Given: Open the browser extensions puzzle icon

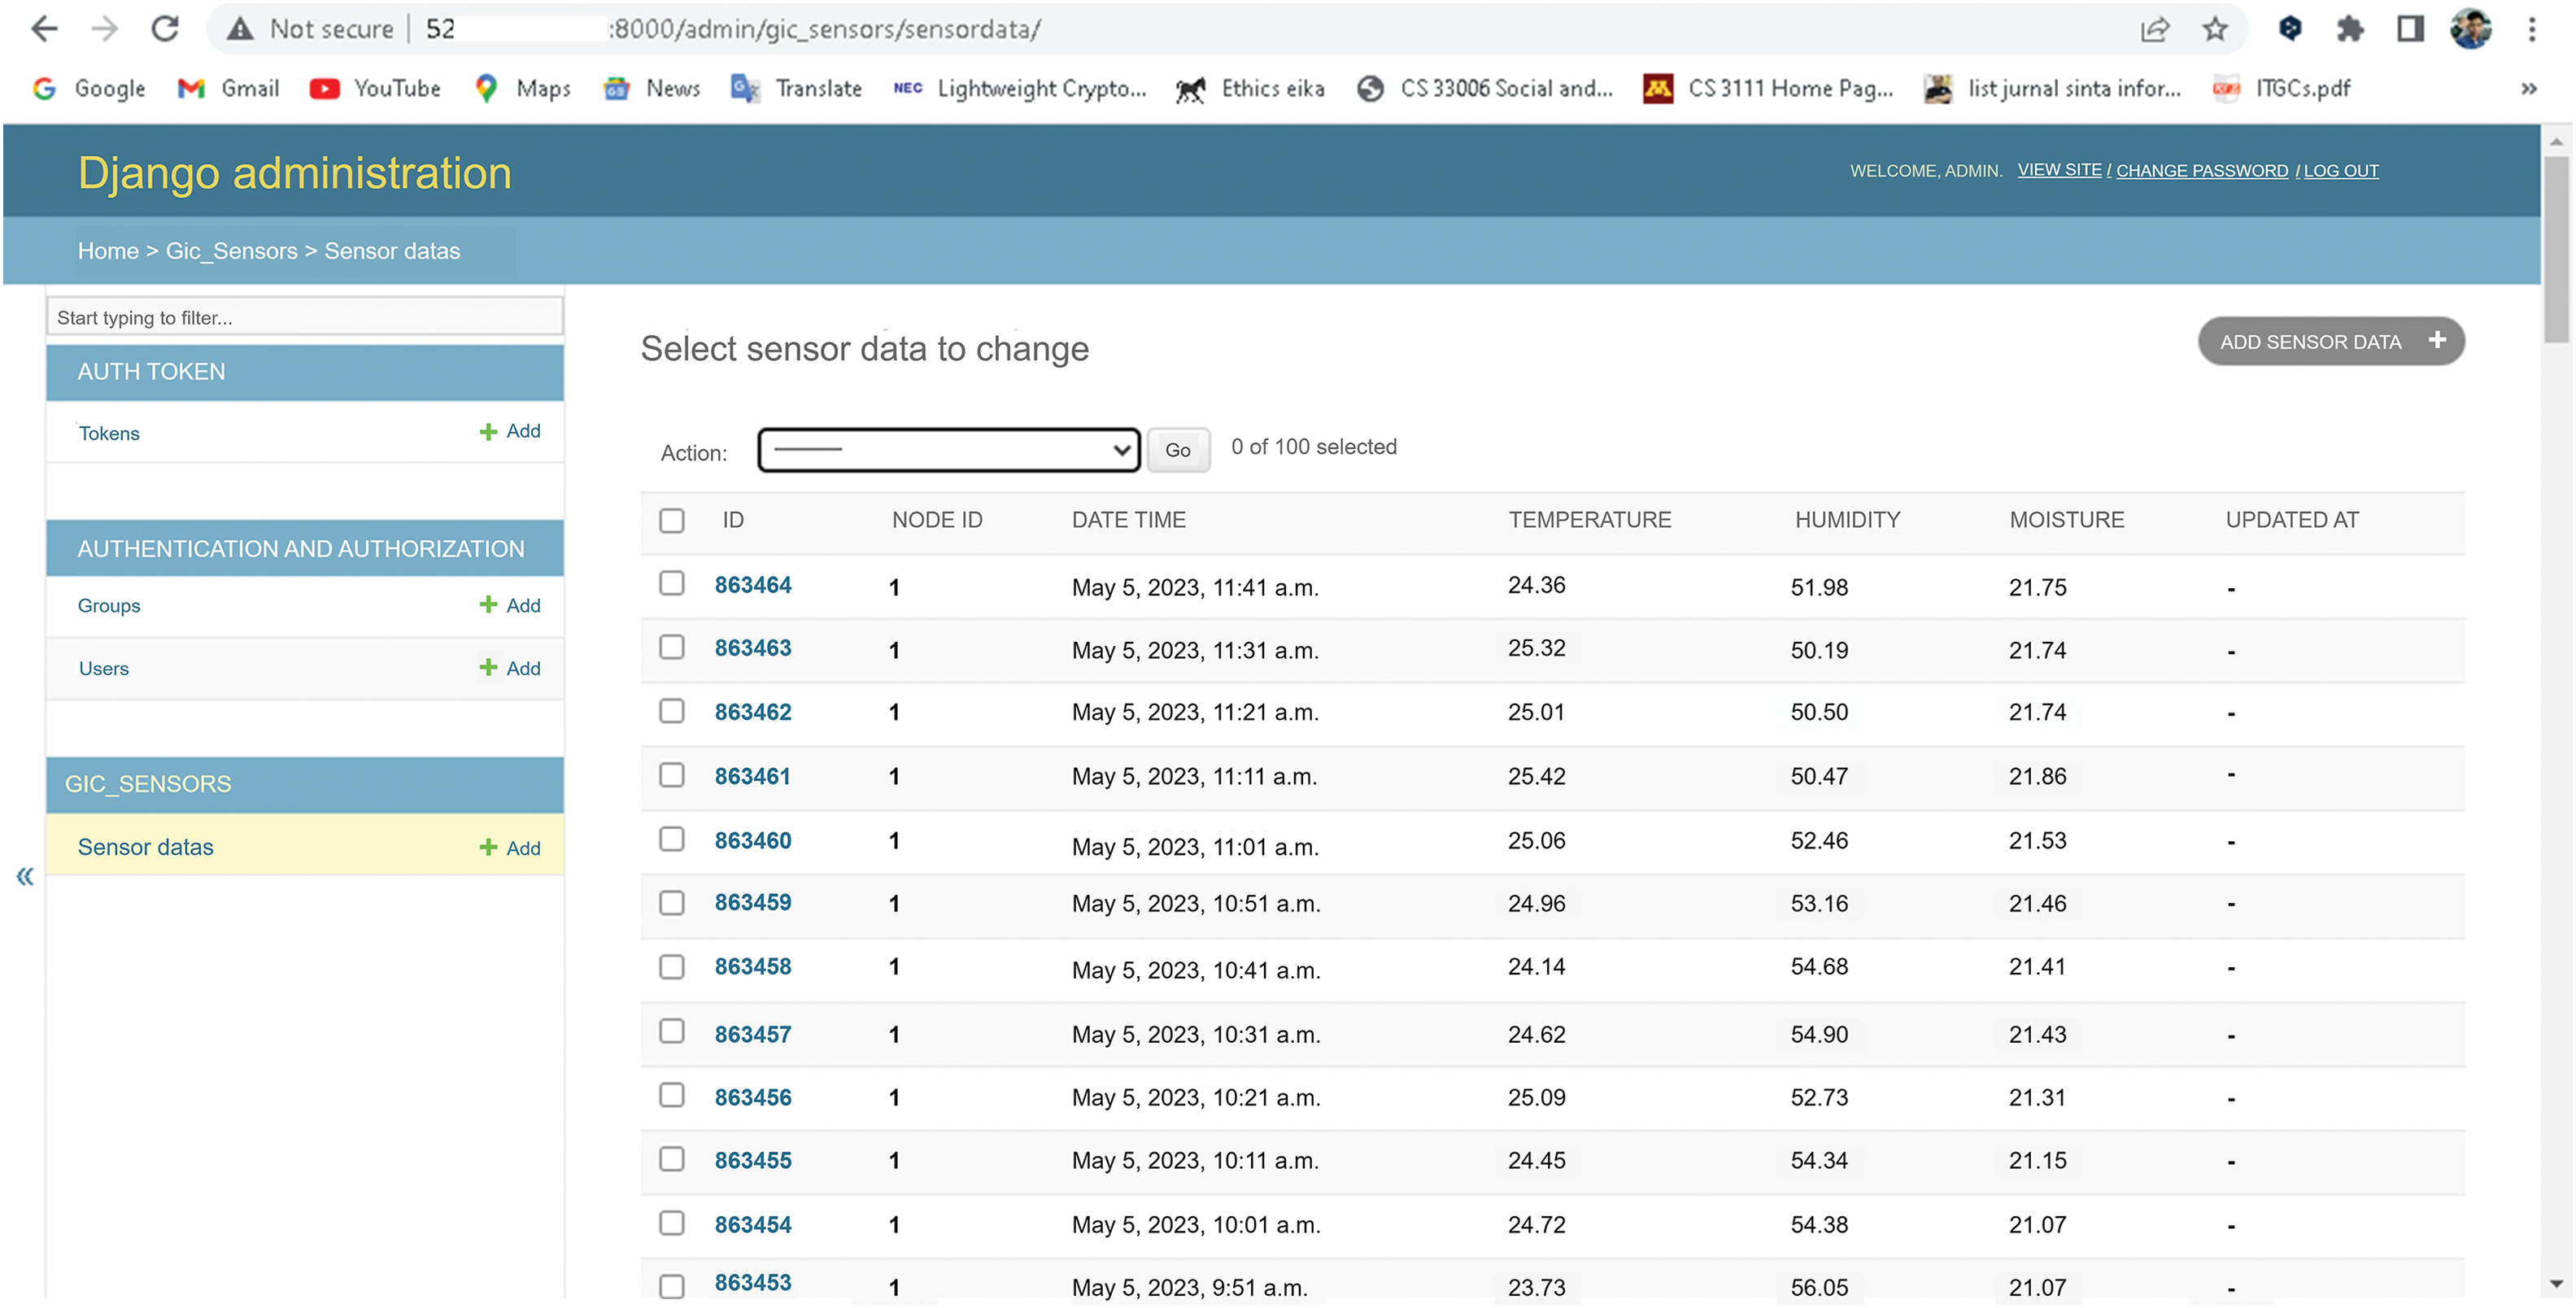Looking at the screenshot, I should [2350, 29].
